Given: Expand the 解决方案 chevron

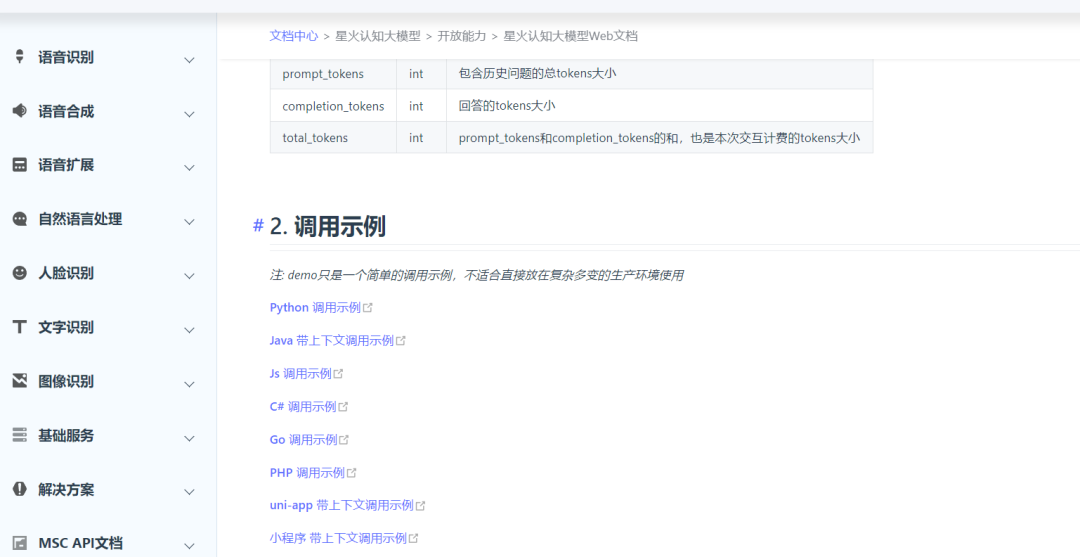Looking at the screenshot, I should click(x=189, y=492).
